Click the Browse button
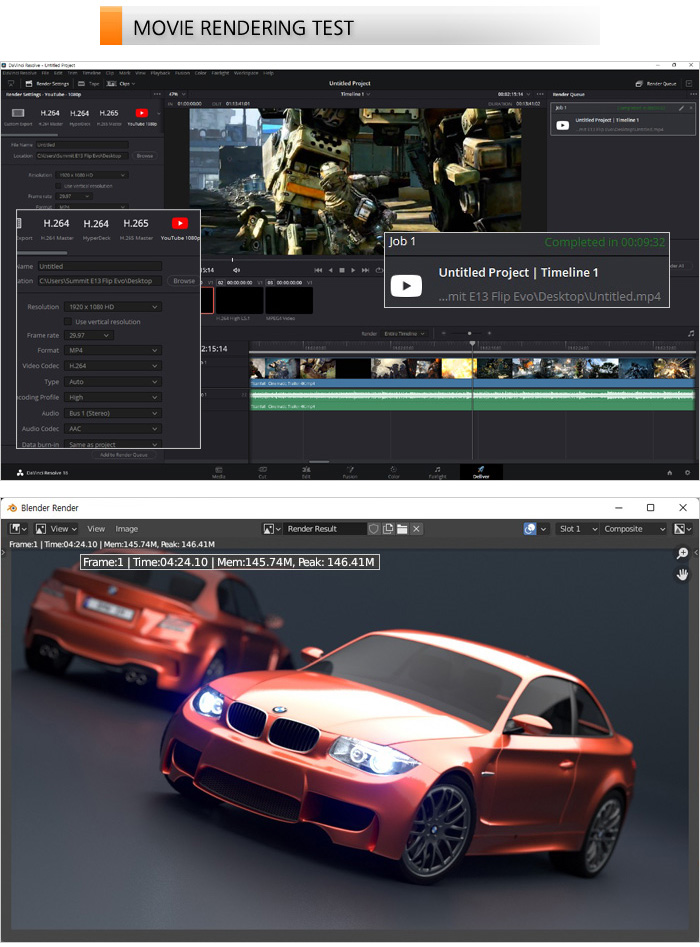700x947 pixels. pos(145,156)
